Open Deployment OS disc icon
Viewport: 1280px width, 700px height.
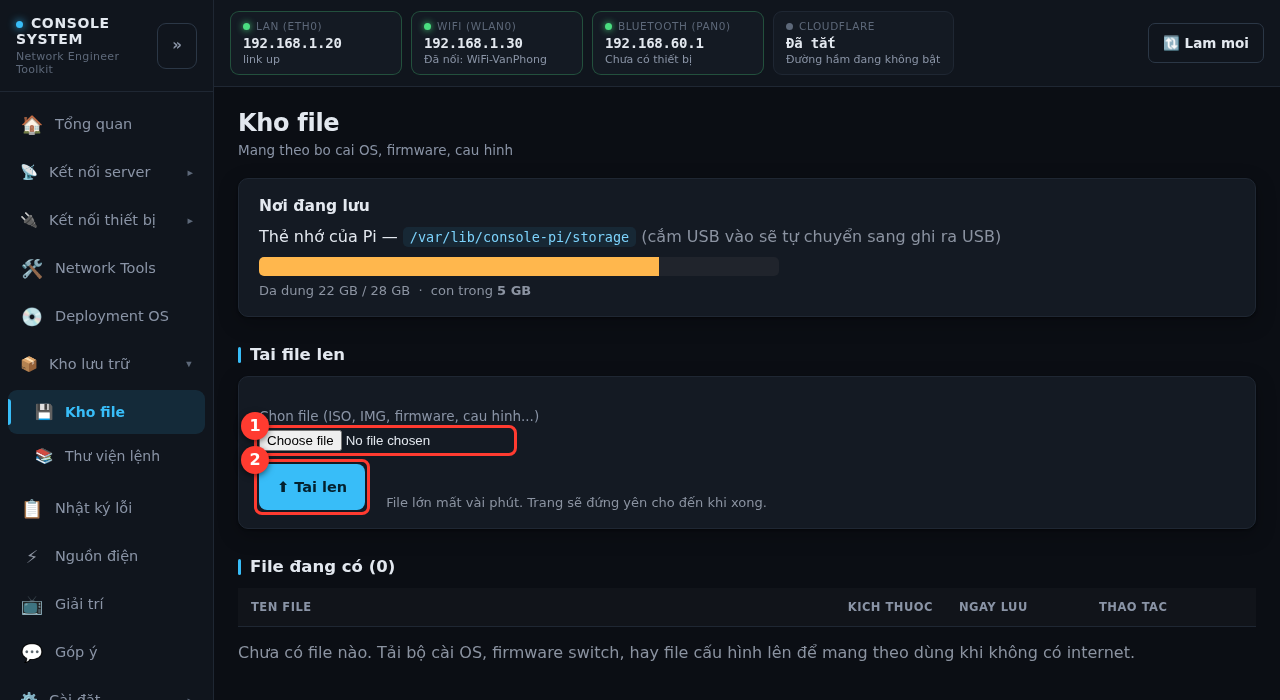click(x=32, y=316)
